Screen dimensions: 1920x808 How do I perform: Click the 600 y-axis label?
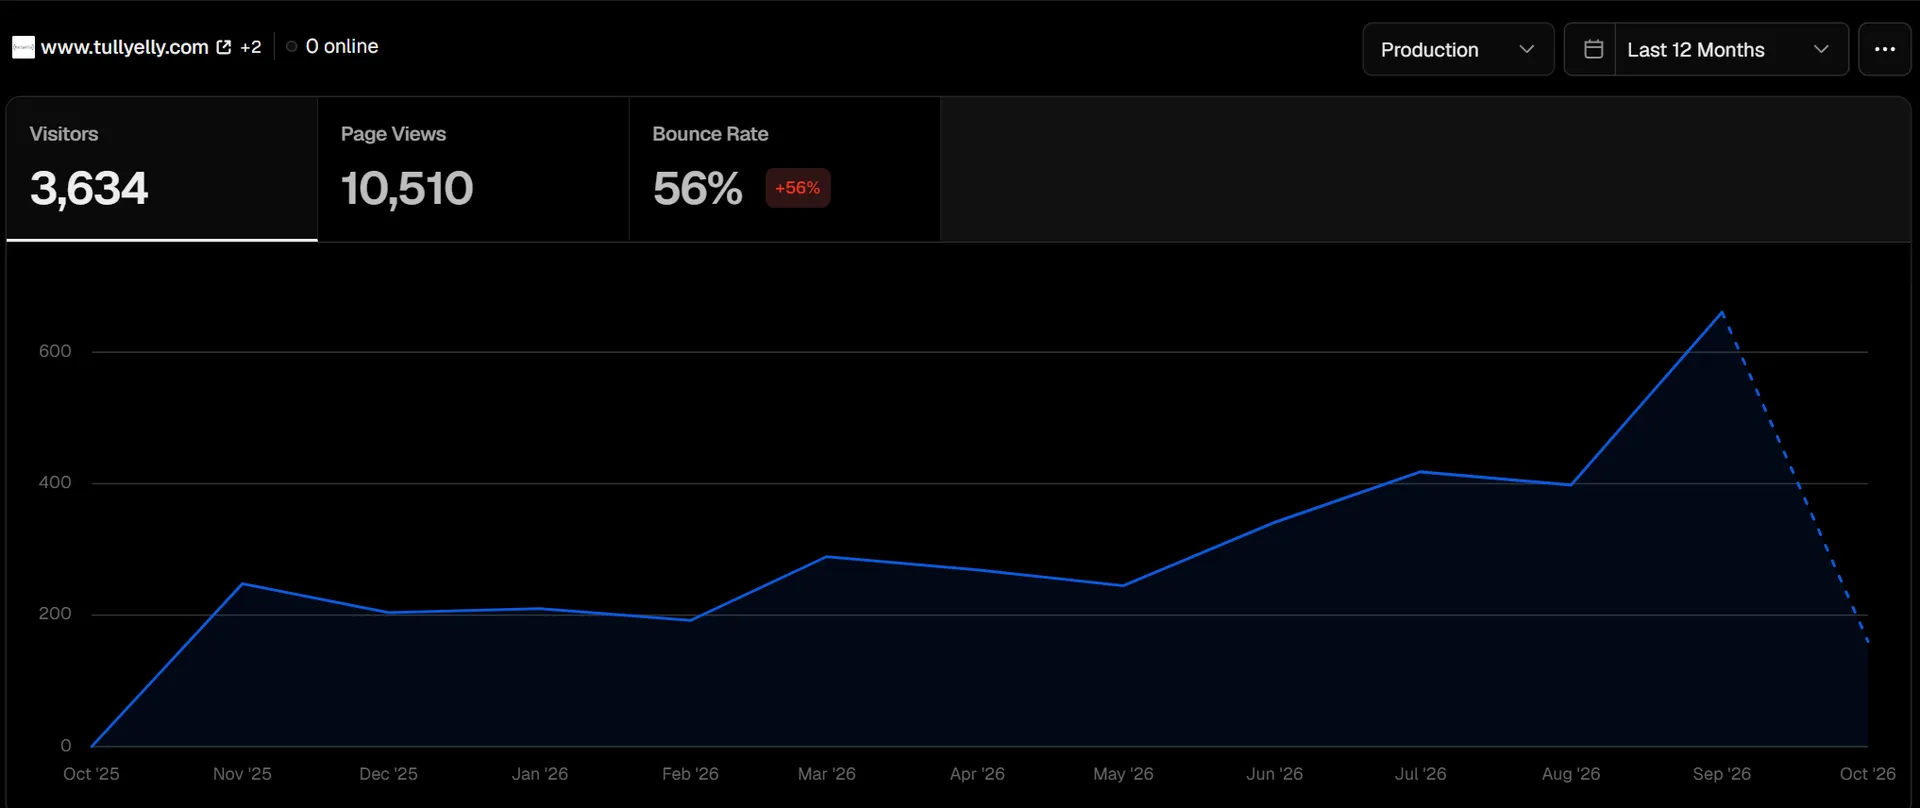(x=55, y=351)
